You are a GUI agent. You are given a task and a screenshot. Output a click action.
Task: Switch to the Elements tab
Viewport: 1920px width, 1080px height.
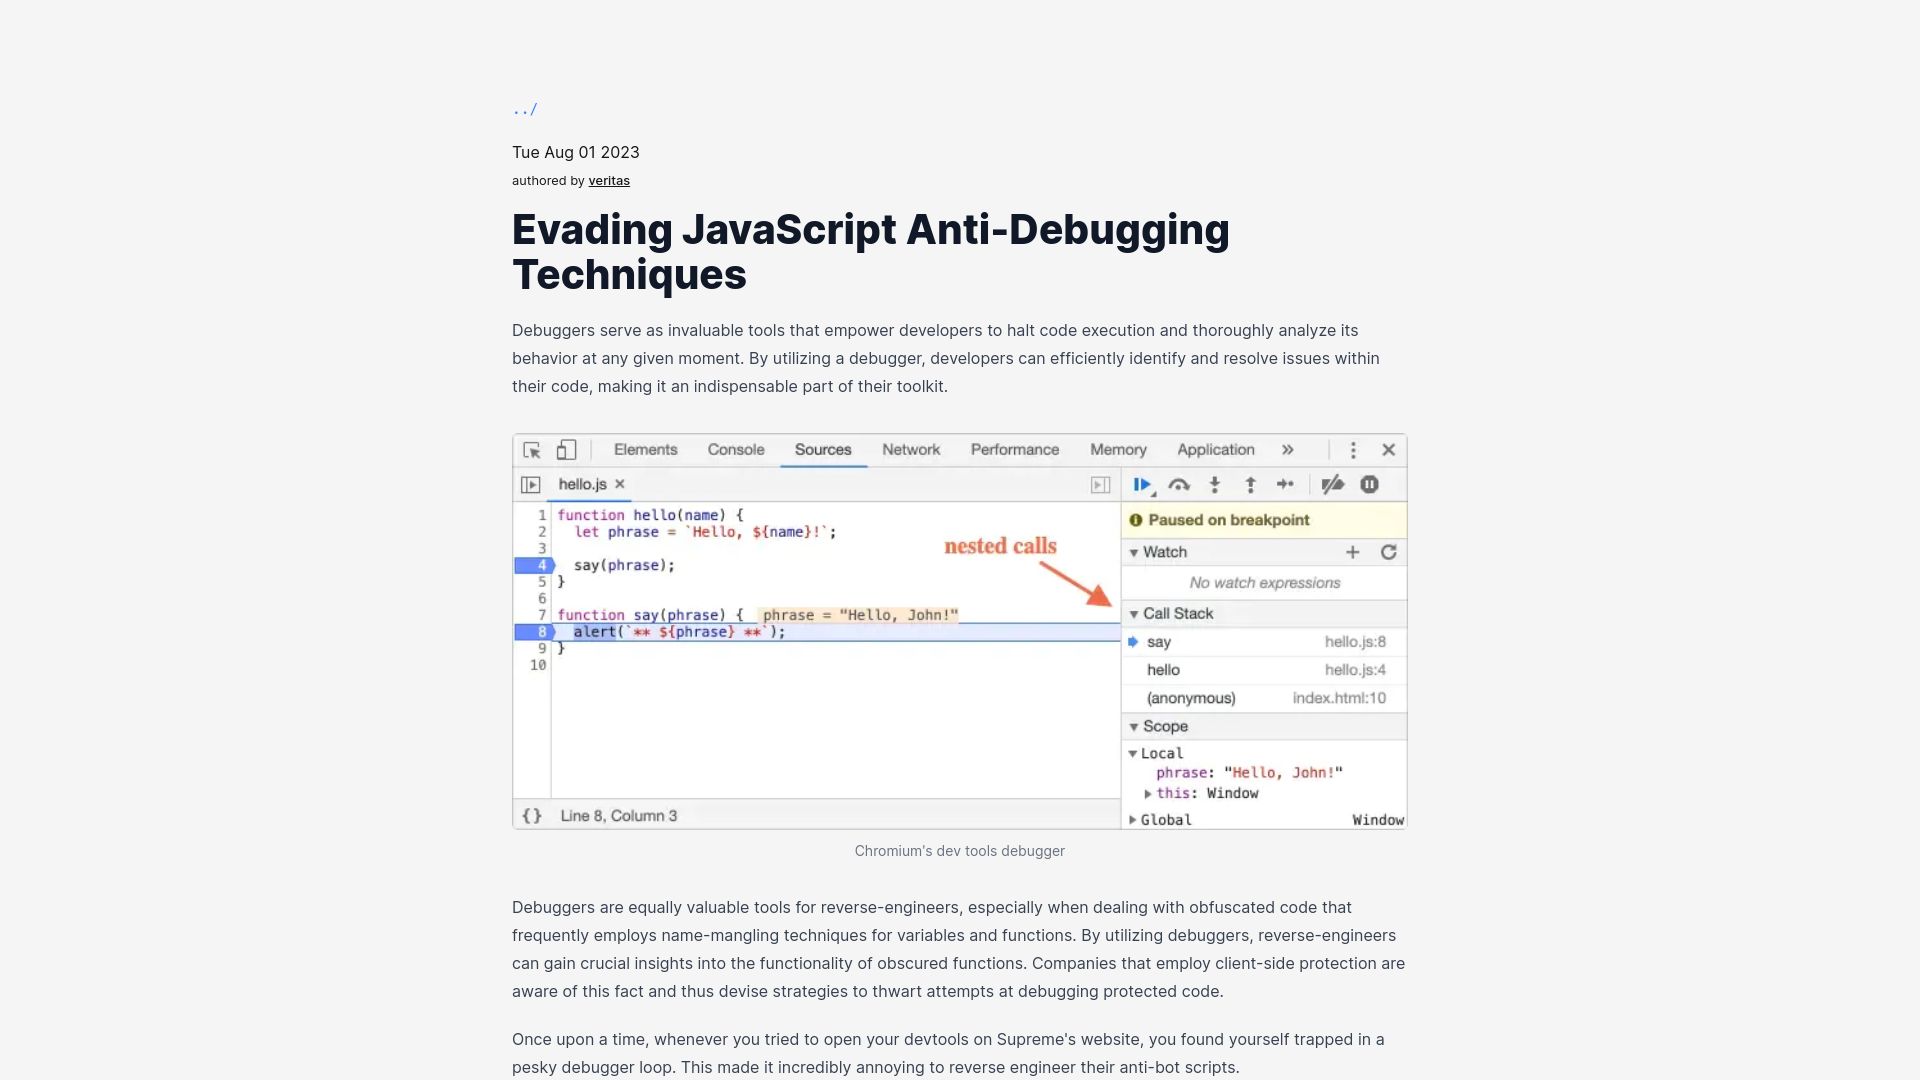click(646, 450)
